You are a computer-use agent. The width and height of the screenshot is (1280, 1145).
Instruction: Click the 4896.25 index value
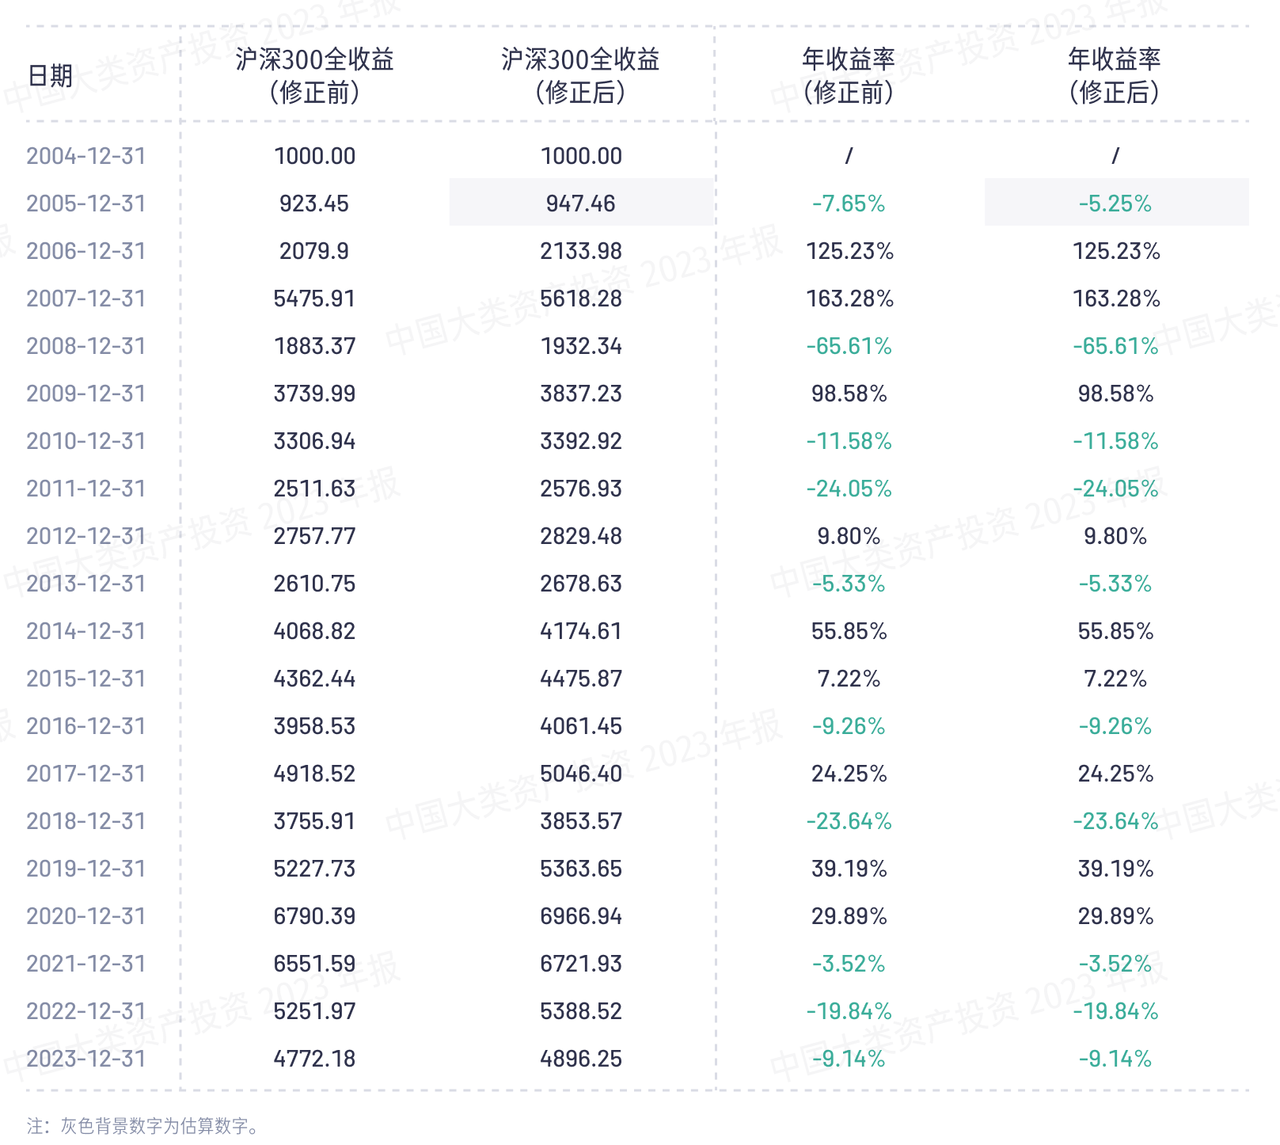coord(581,1058)
